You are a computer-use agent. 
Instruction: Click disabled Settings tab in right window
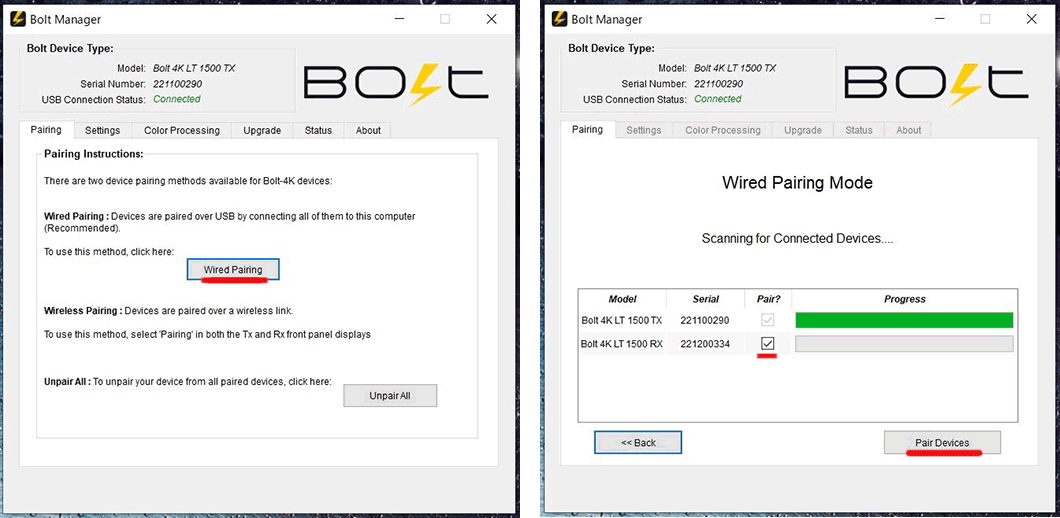644,130
